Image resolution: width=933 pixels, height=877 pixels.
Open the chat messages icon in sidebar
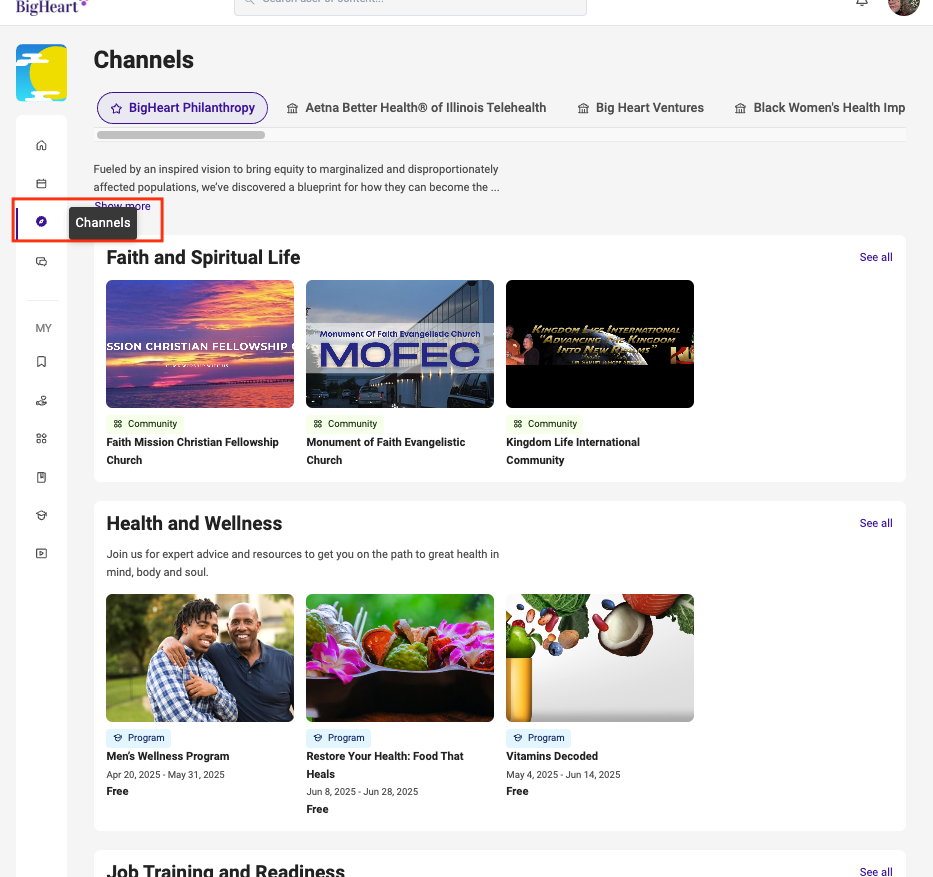41,261
